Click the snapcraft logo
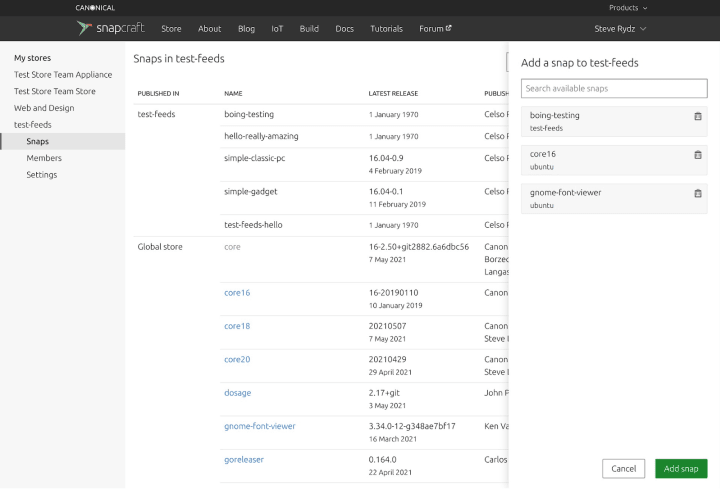Viewport: 720px width, 494px height. tap(111, 28)
